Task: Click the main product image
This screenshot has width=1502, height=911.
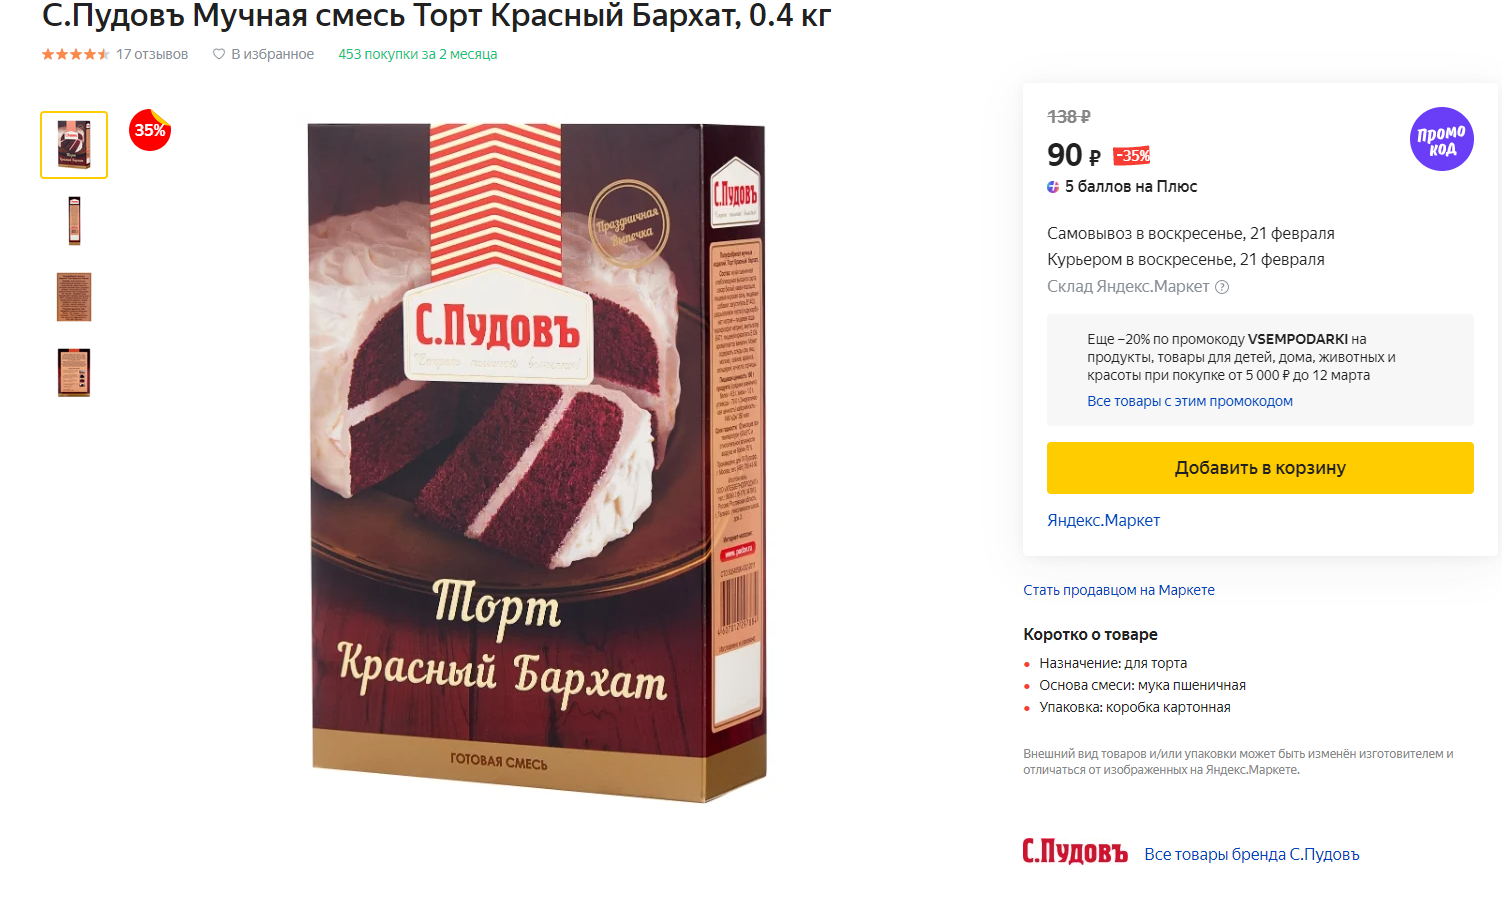Action: [538, 460]
